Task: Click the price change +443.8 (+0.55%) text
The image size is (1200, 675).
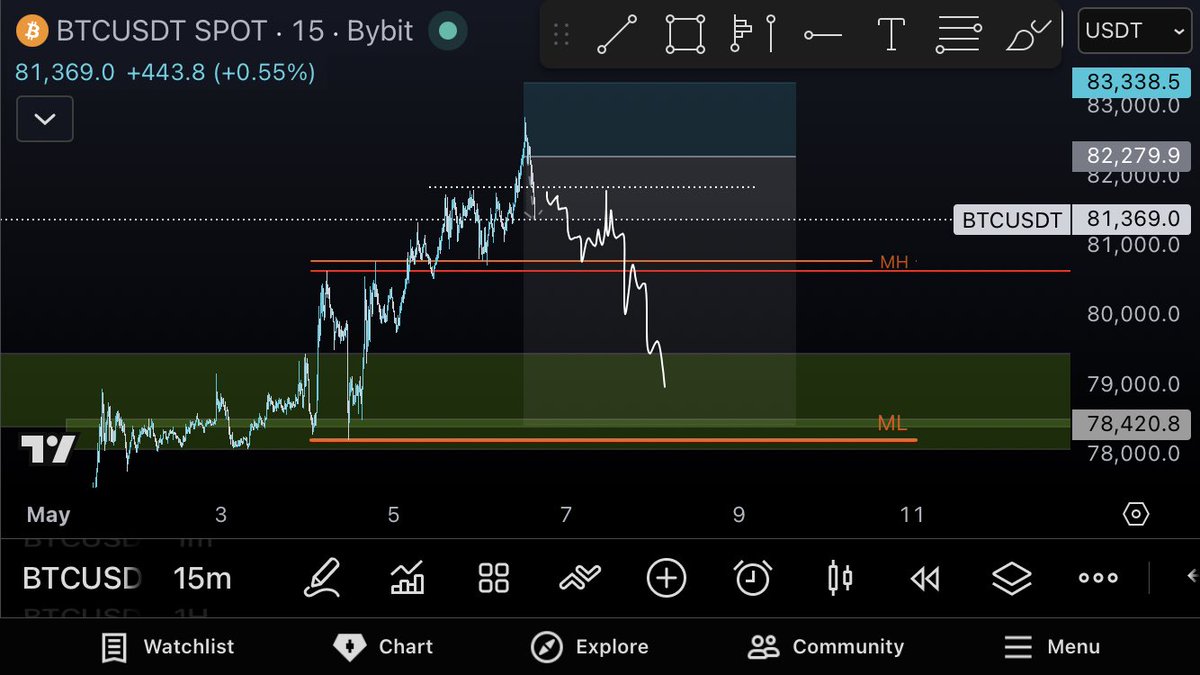Action: point(221,73)
